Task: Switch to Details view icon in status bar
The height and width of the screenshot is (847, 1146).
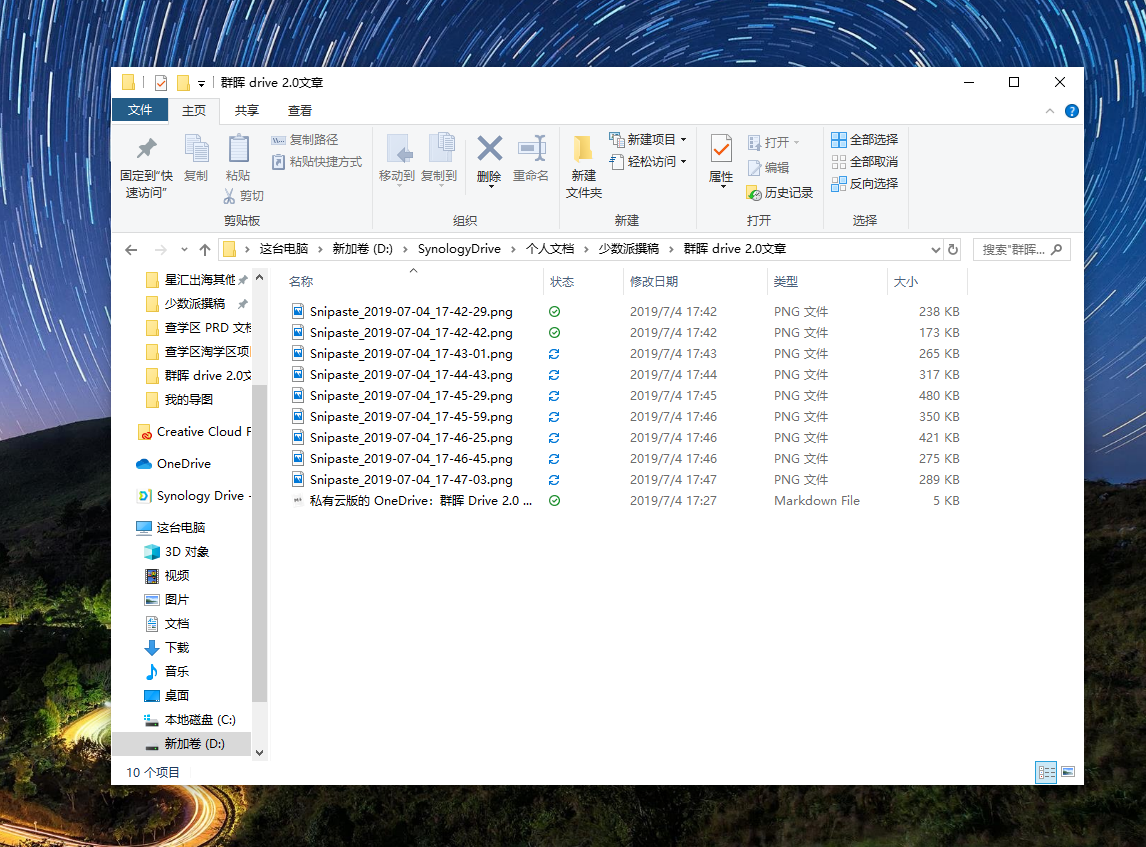Action: click(1047, 772)
